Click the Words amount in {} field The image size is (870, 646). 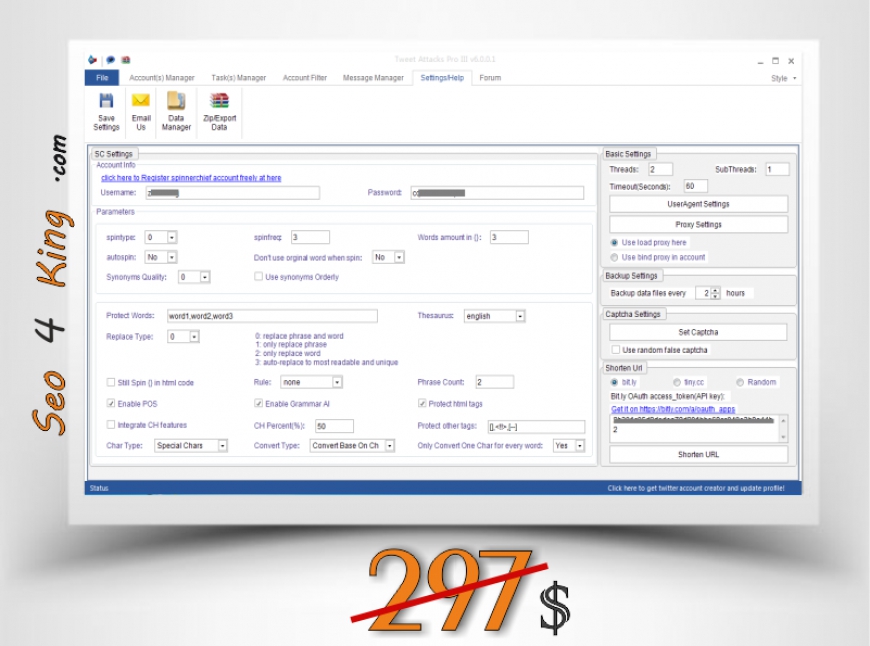tap(509, 237)
